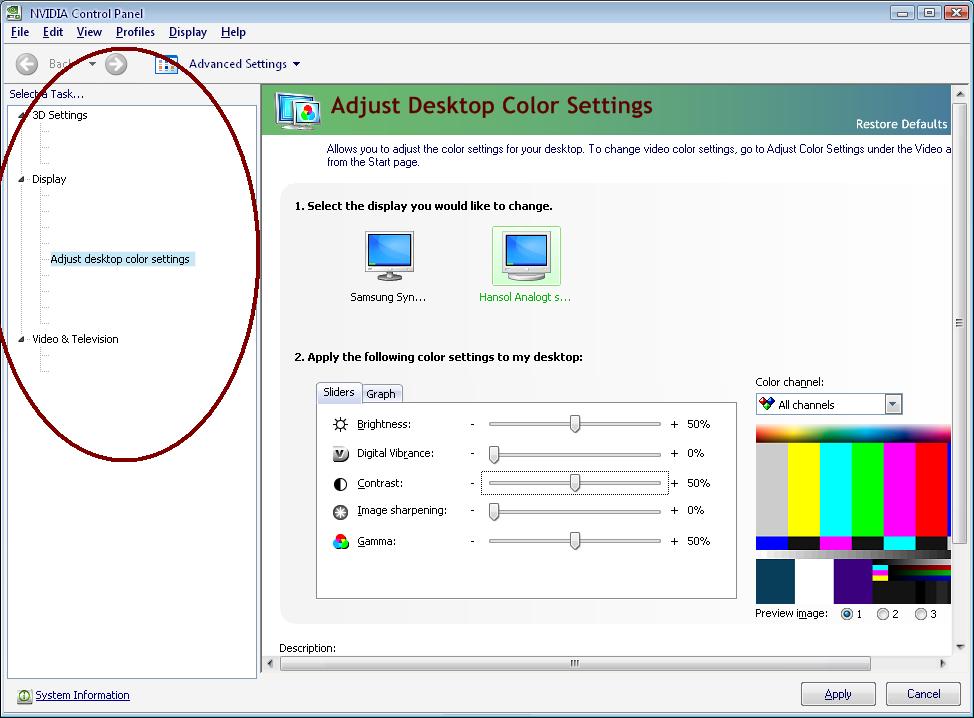Click the color bars preview image
The height and width of the screenshot is (718, 974).
coord(853,514)
